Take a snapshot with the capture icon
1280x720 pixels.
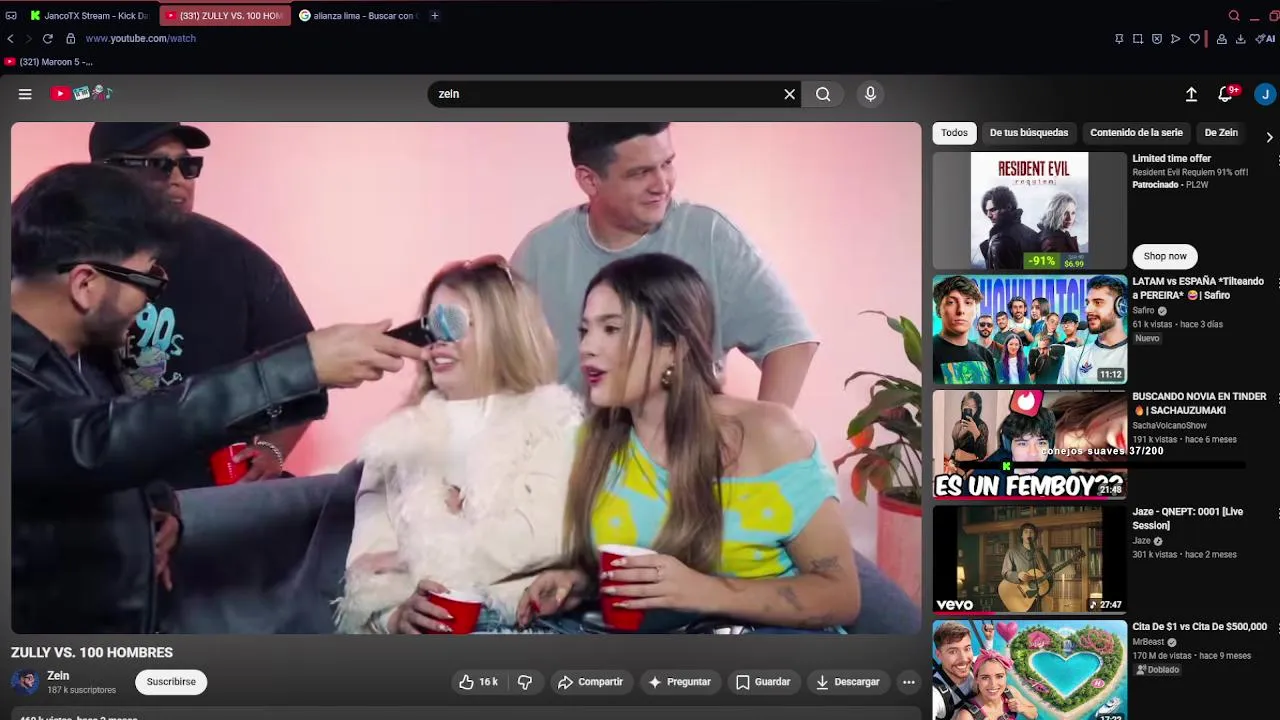pos(1138,39)
